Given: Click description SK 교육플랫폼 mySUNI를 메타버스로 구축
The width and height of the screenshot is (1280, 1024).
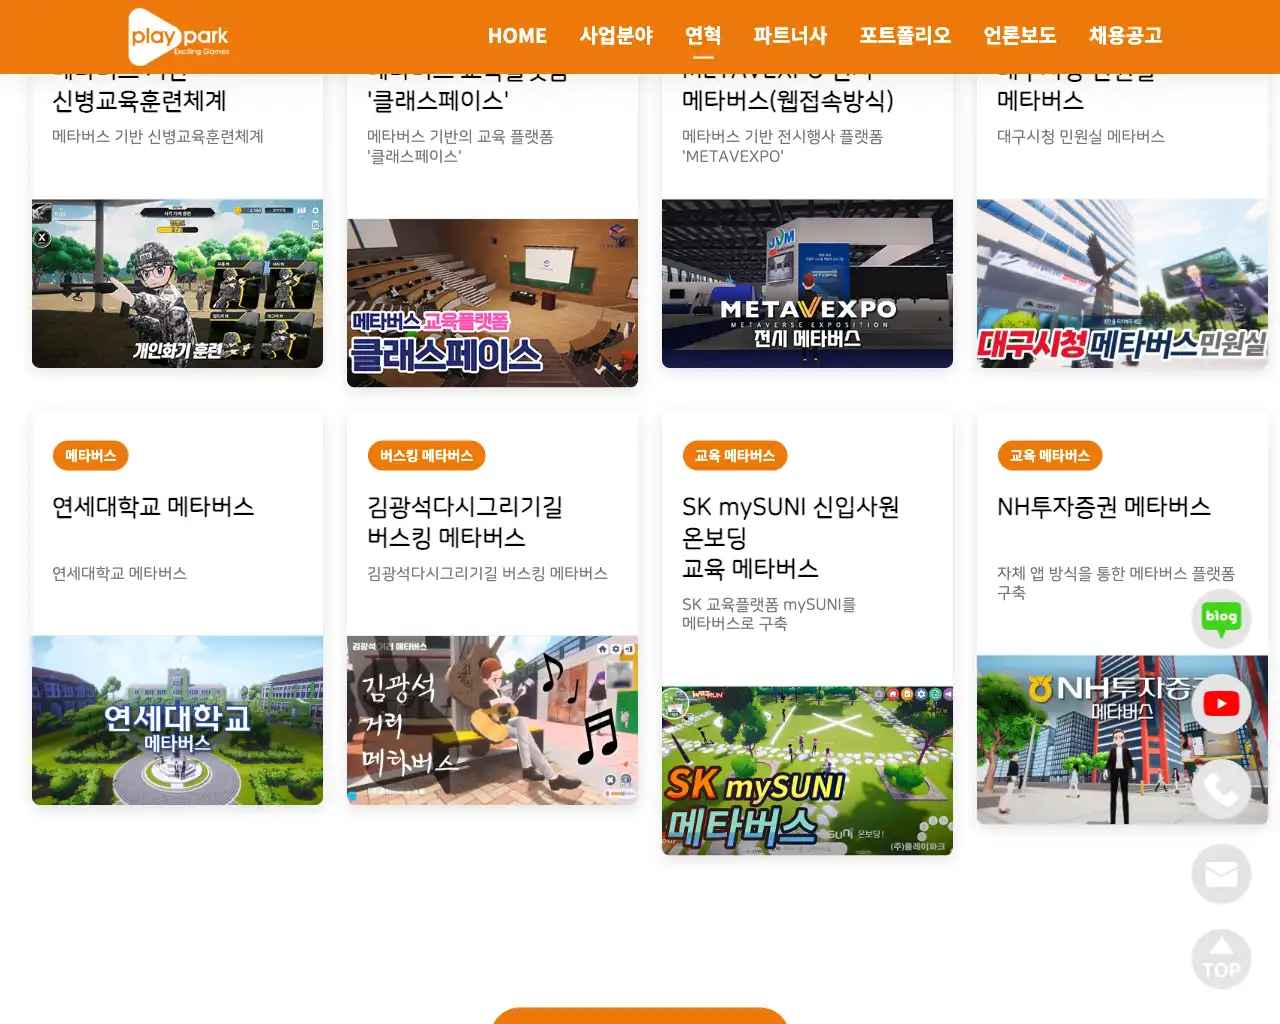Looking at the screenshot, I should (x=769, y=614).
